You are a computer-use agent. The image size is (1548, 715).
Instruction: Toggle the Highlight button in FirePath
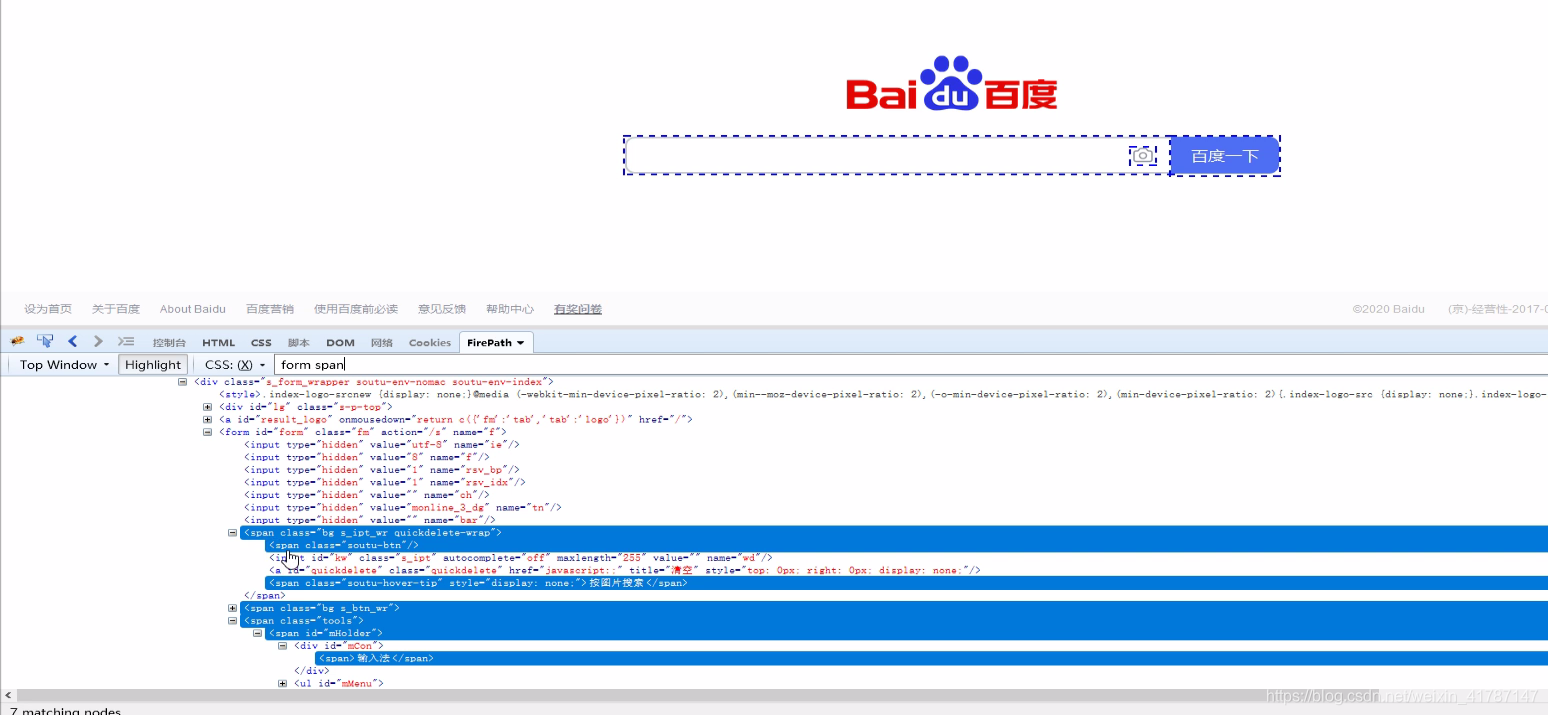pyautogui.click(x=153, y=365)
